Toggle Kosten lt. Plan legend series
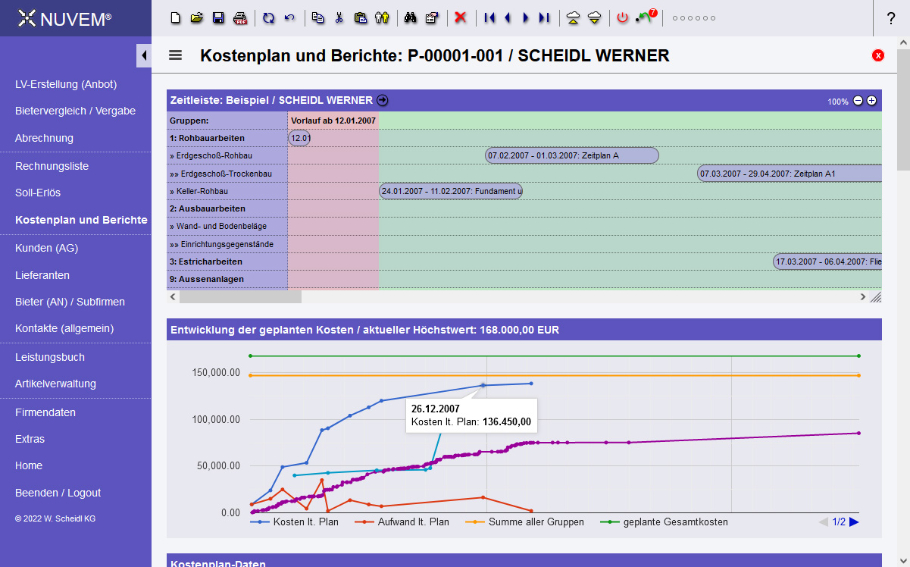 298,522
